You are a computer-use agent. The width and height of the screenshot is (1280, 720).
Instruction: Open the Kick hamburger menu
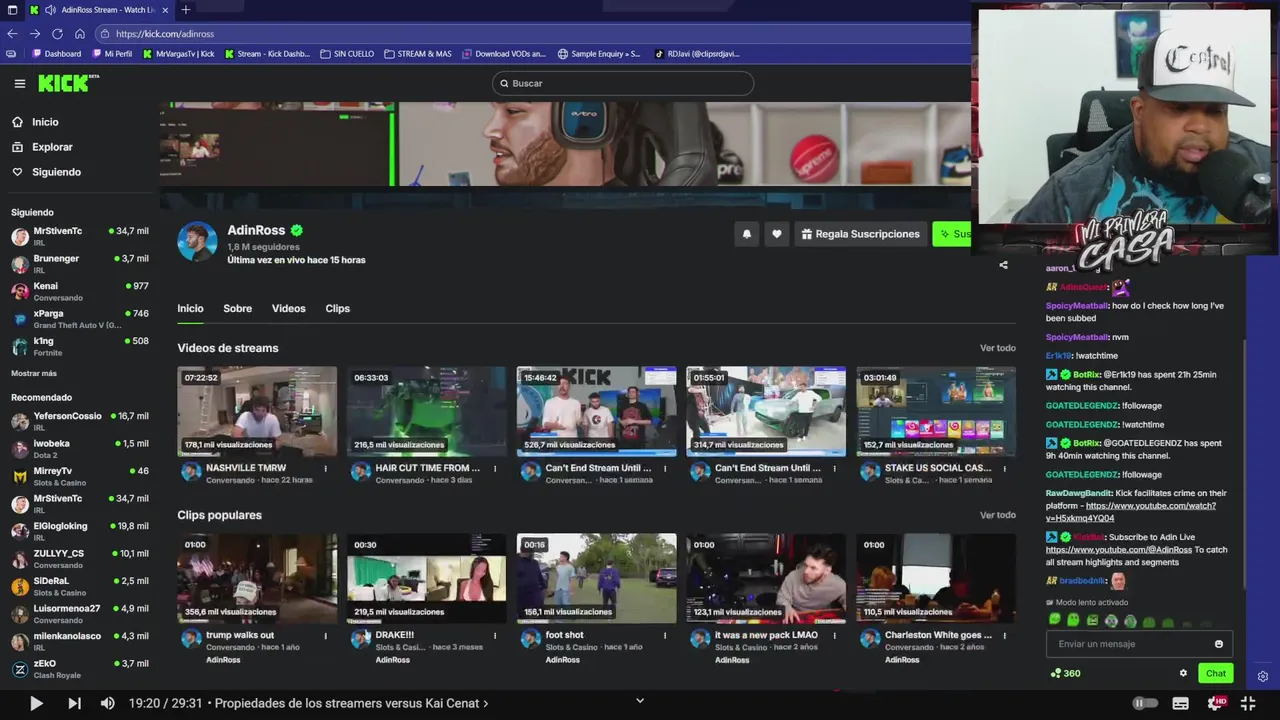[19, 83]
